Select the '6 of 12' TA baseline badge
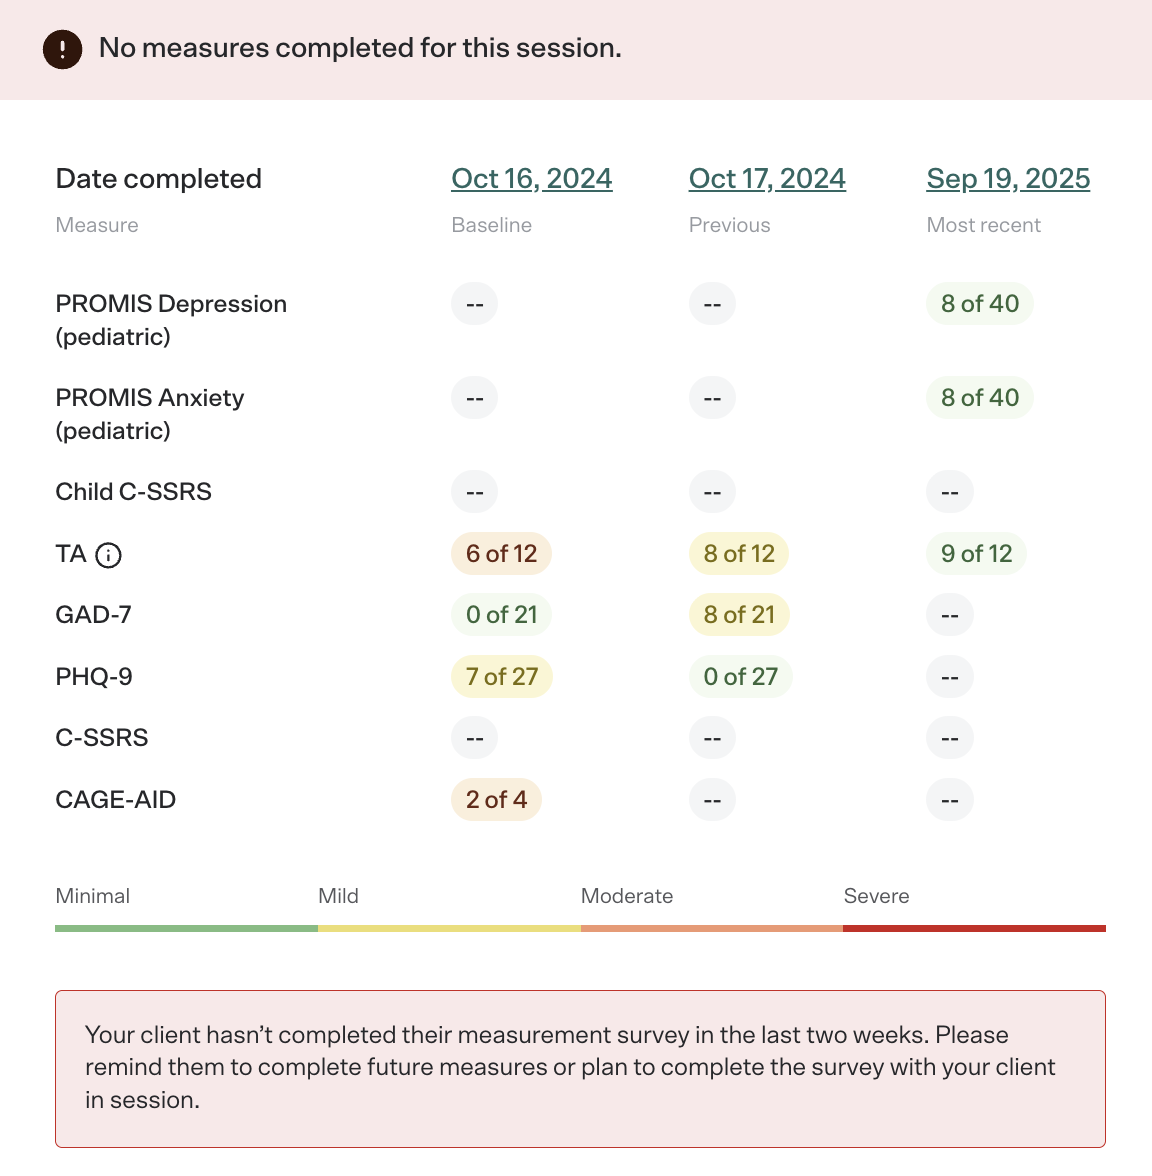 [x=500, y=553]
